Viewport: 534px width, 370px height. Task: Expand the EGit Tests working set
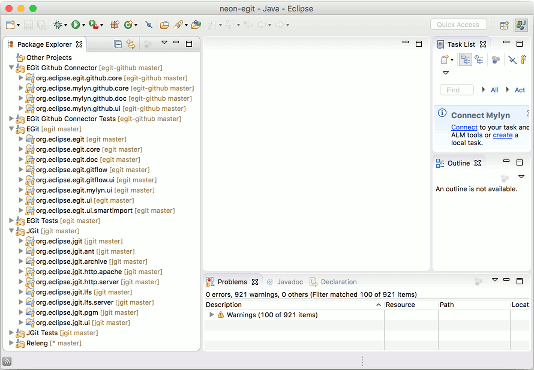tap(11, 220)
